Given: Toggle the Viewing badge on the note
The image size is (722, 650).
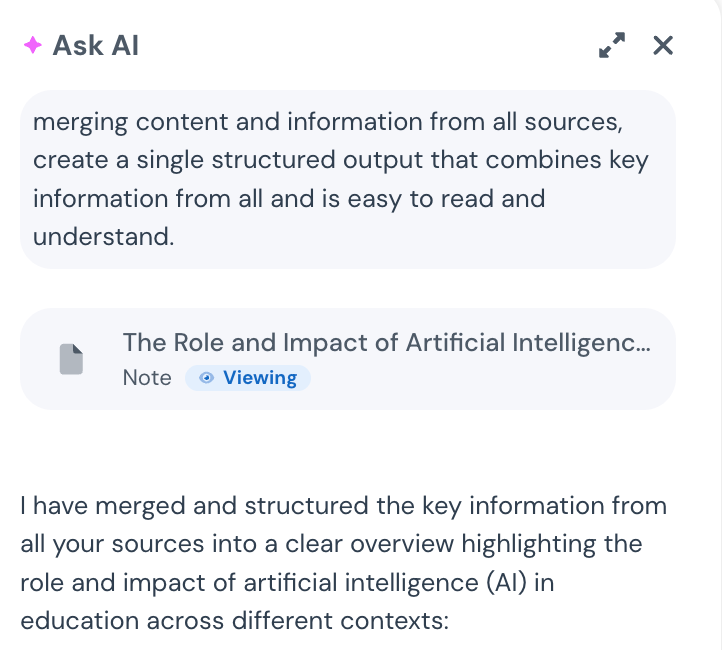Looking at the screenshot, I should click(248, 378).
